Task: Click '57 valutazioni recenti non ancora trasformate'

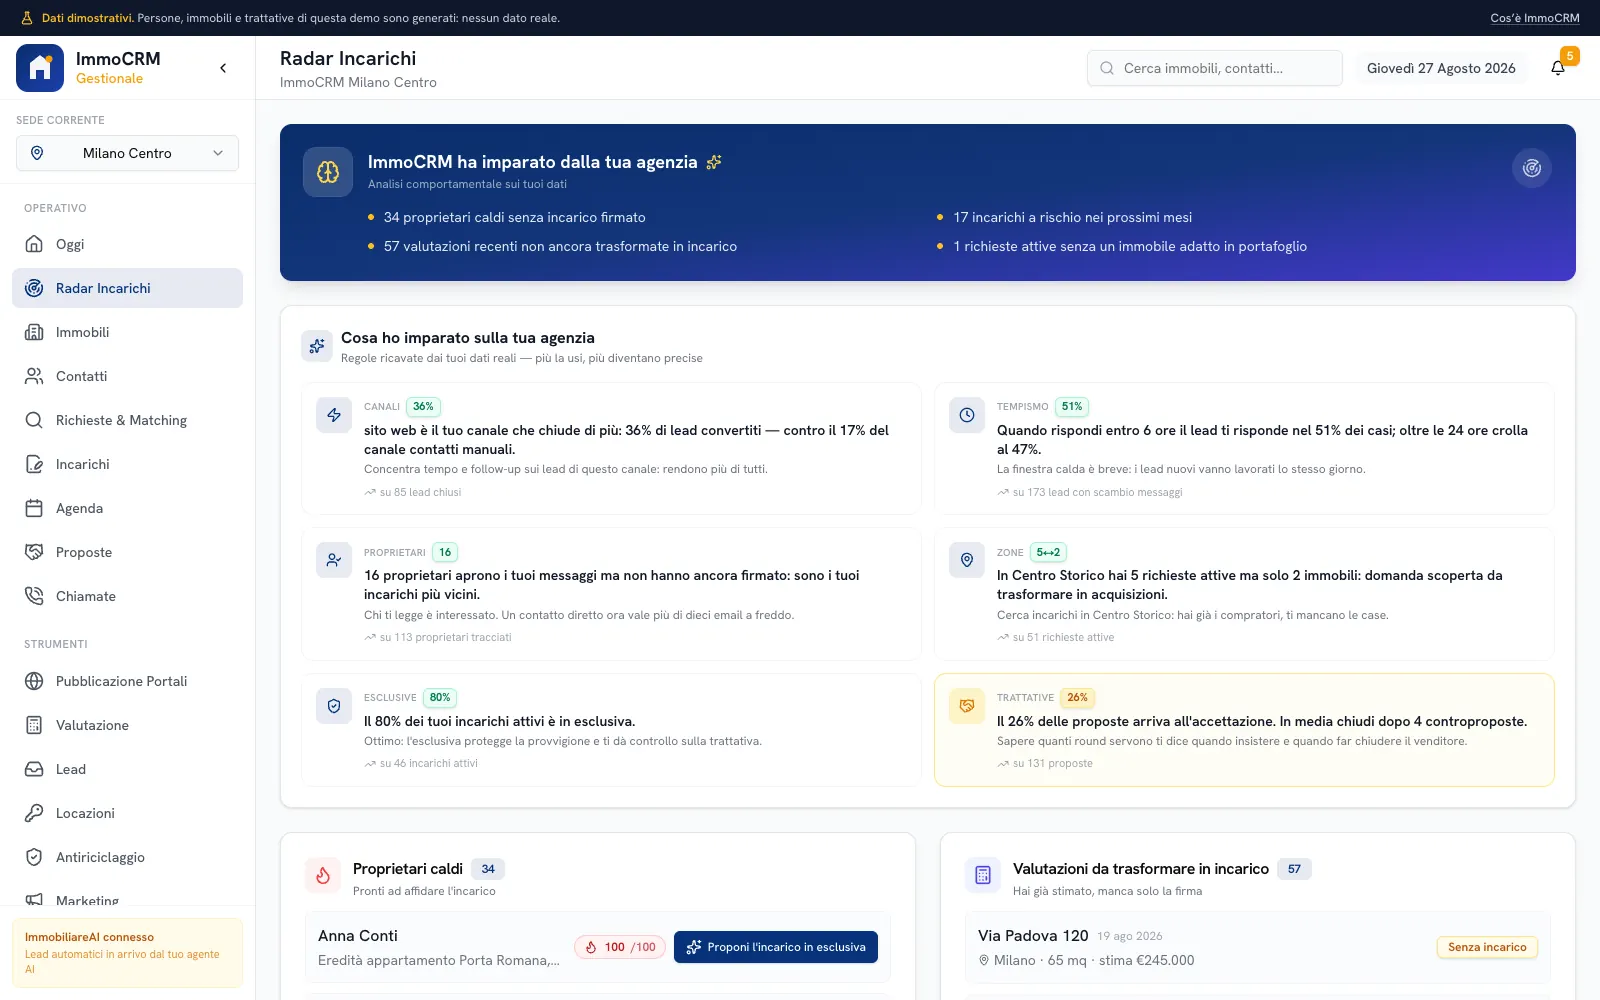Action: click(560, 246)
